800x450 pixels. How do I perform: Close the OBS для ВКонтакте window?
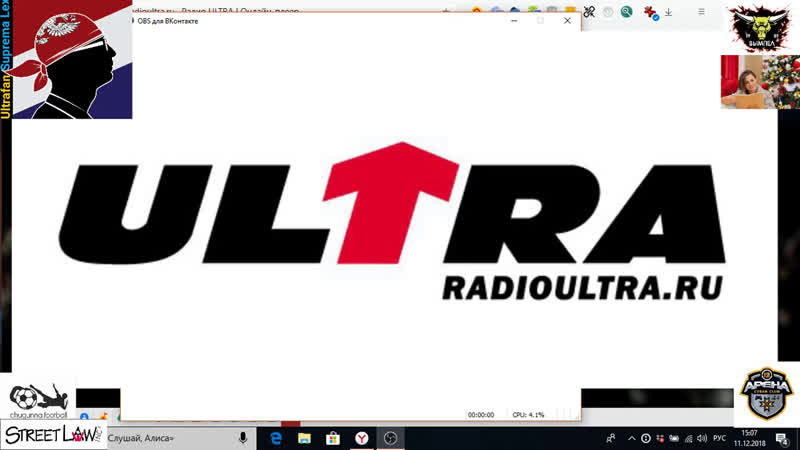pyautogui.click(x=567, y=20)
